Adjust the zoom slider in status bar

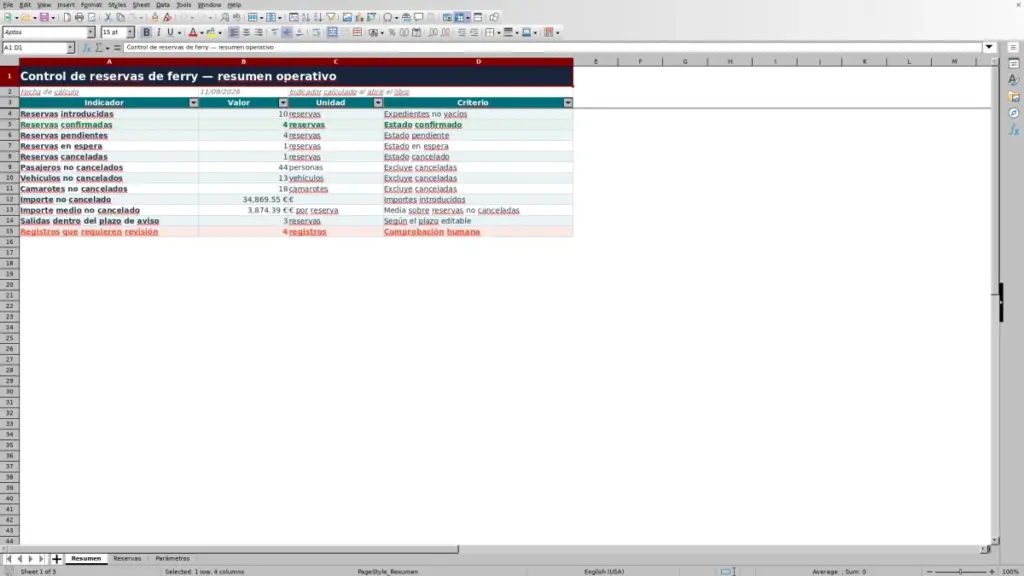960,572
